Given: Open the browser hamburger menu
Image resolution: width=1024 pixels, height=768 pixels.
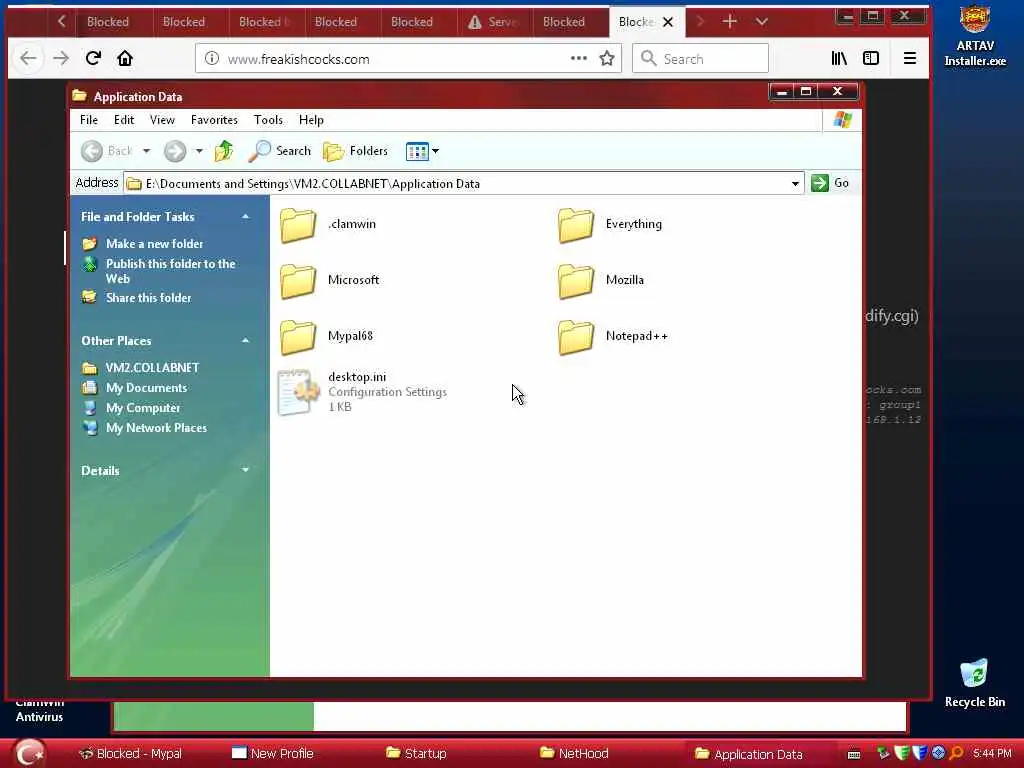Looking at the screenshot, I should [x=910, y=58].
